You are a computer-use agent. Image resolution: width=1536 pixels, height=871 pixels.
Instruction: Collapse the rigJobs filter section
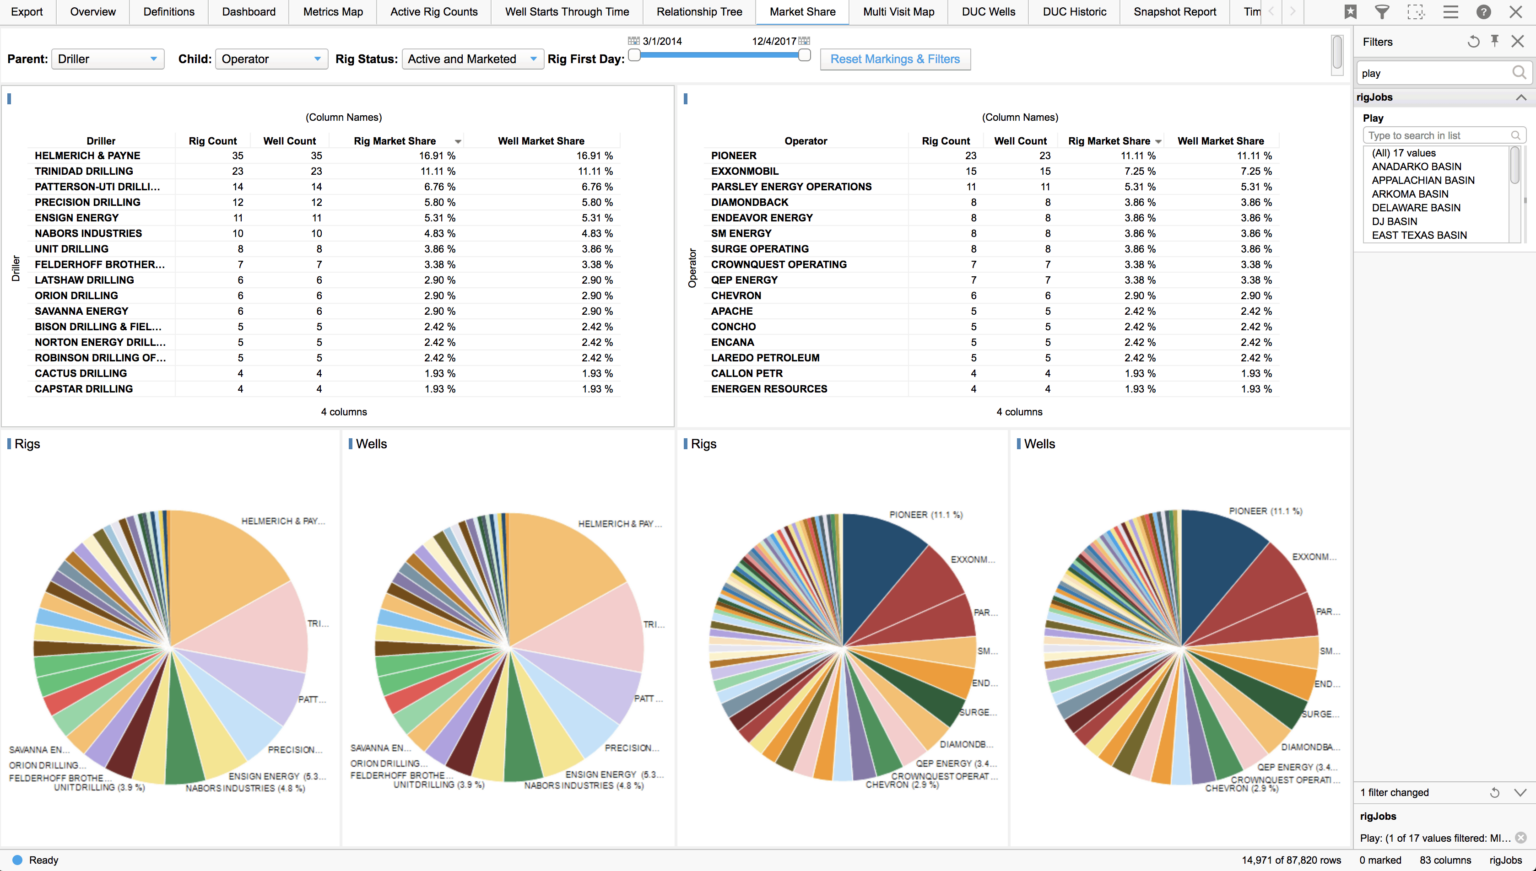[x=1521, y=97]
